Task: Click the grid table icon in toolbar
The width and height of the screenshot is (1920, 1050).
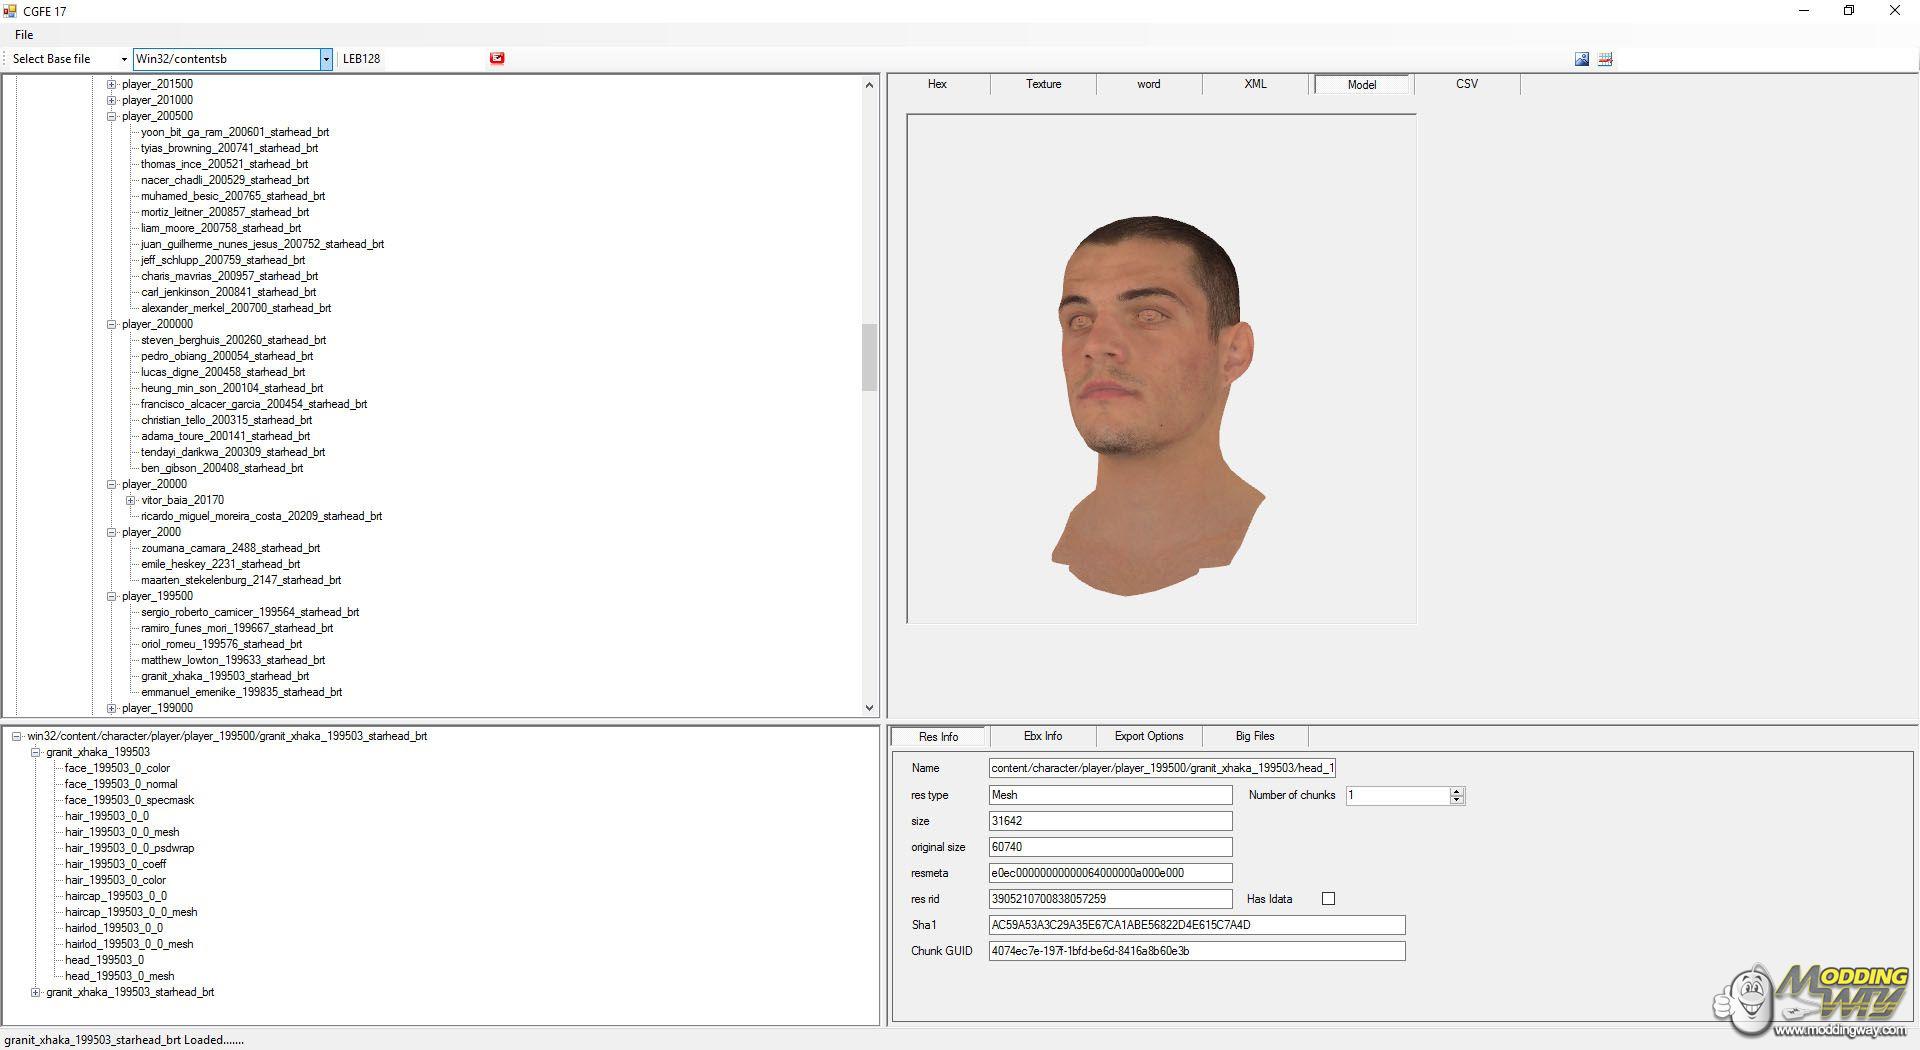Action: (1605, 59)
